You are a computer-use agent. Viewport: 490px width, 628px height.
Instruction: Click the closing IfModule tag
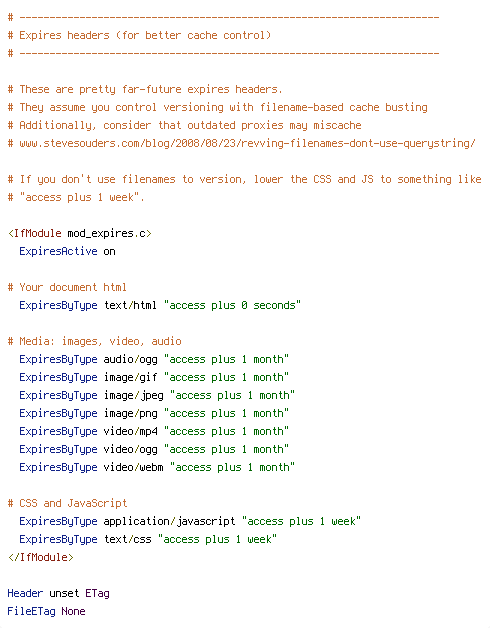tap(40, 558)
